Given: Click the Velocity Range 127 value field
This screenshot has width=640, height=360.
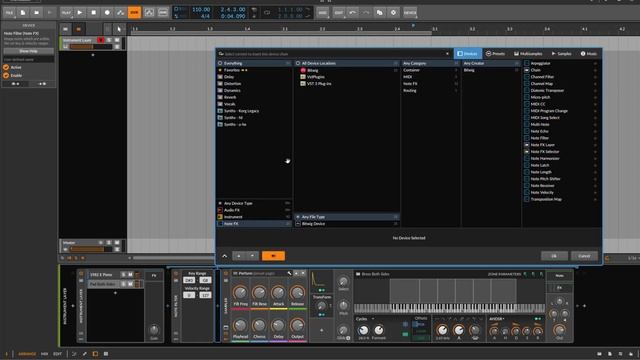Looking at the screenshot, I should [x=205, y=295].
